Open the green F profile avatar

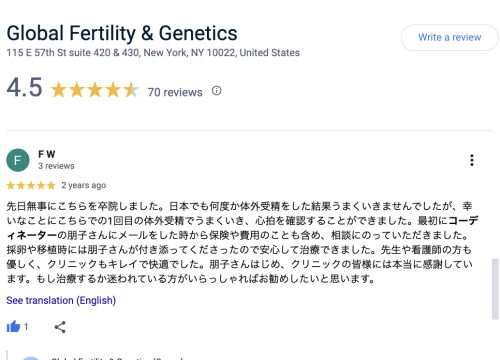[x=18, y=160]
